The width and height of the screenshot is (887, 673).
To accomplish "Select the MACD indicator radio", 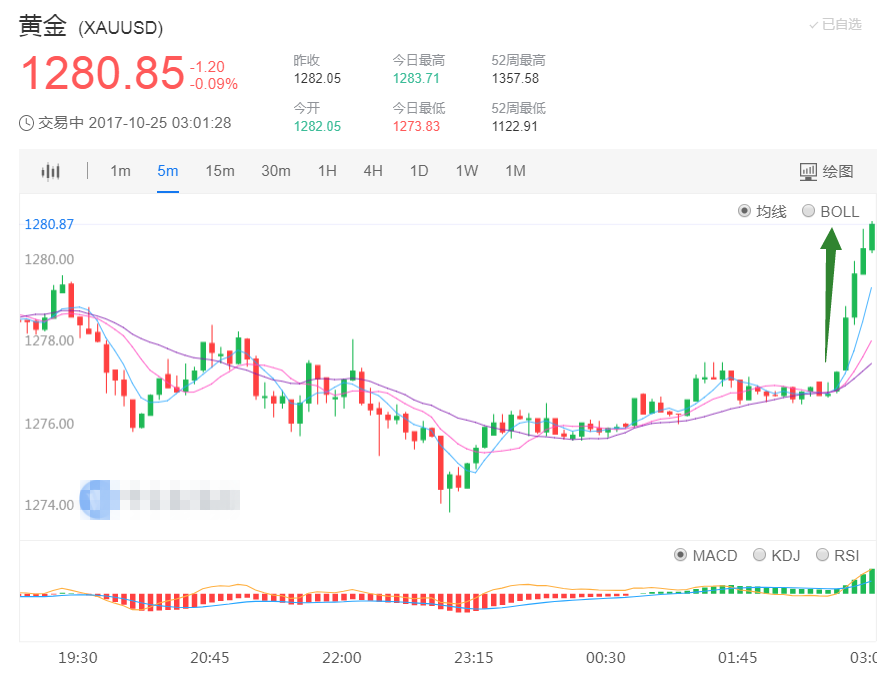I will (x=681, y=555).
